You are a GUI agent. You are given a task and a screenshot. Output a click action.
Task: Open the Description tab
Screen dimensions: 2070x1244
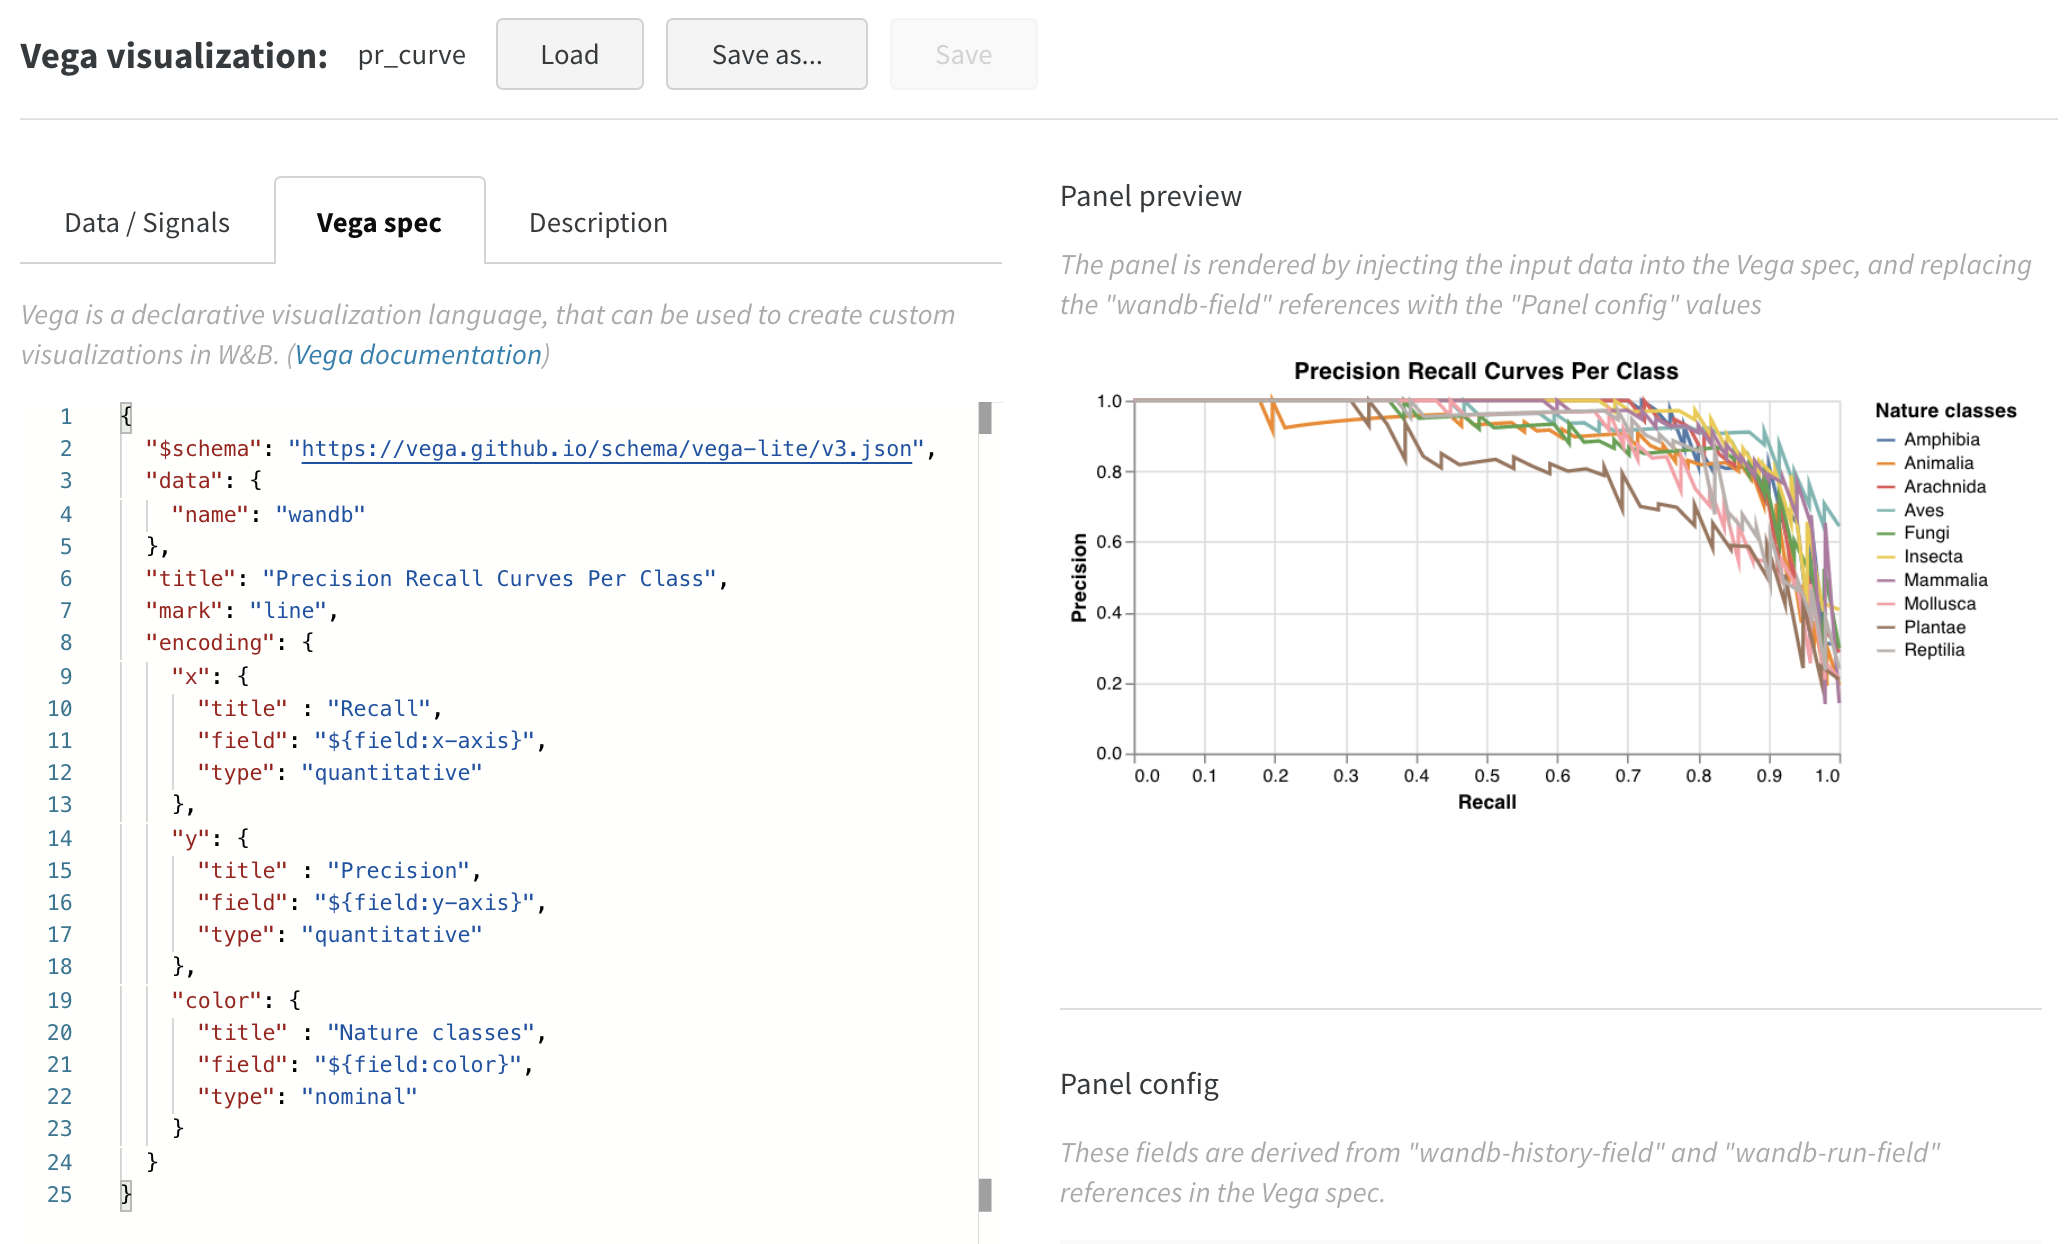598,222
